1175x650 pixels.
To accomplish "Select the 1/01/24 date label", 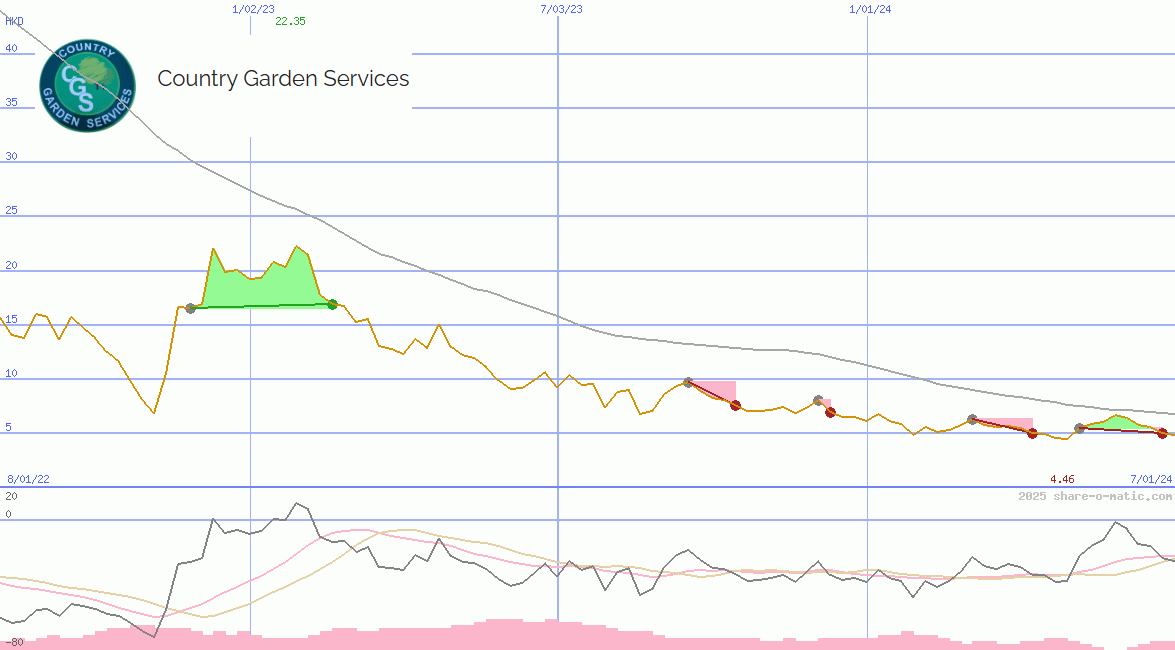I will pyautogui.click(x=870, y=9).
